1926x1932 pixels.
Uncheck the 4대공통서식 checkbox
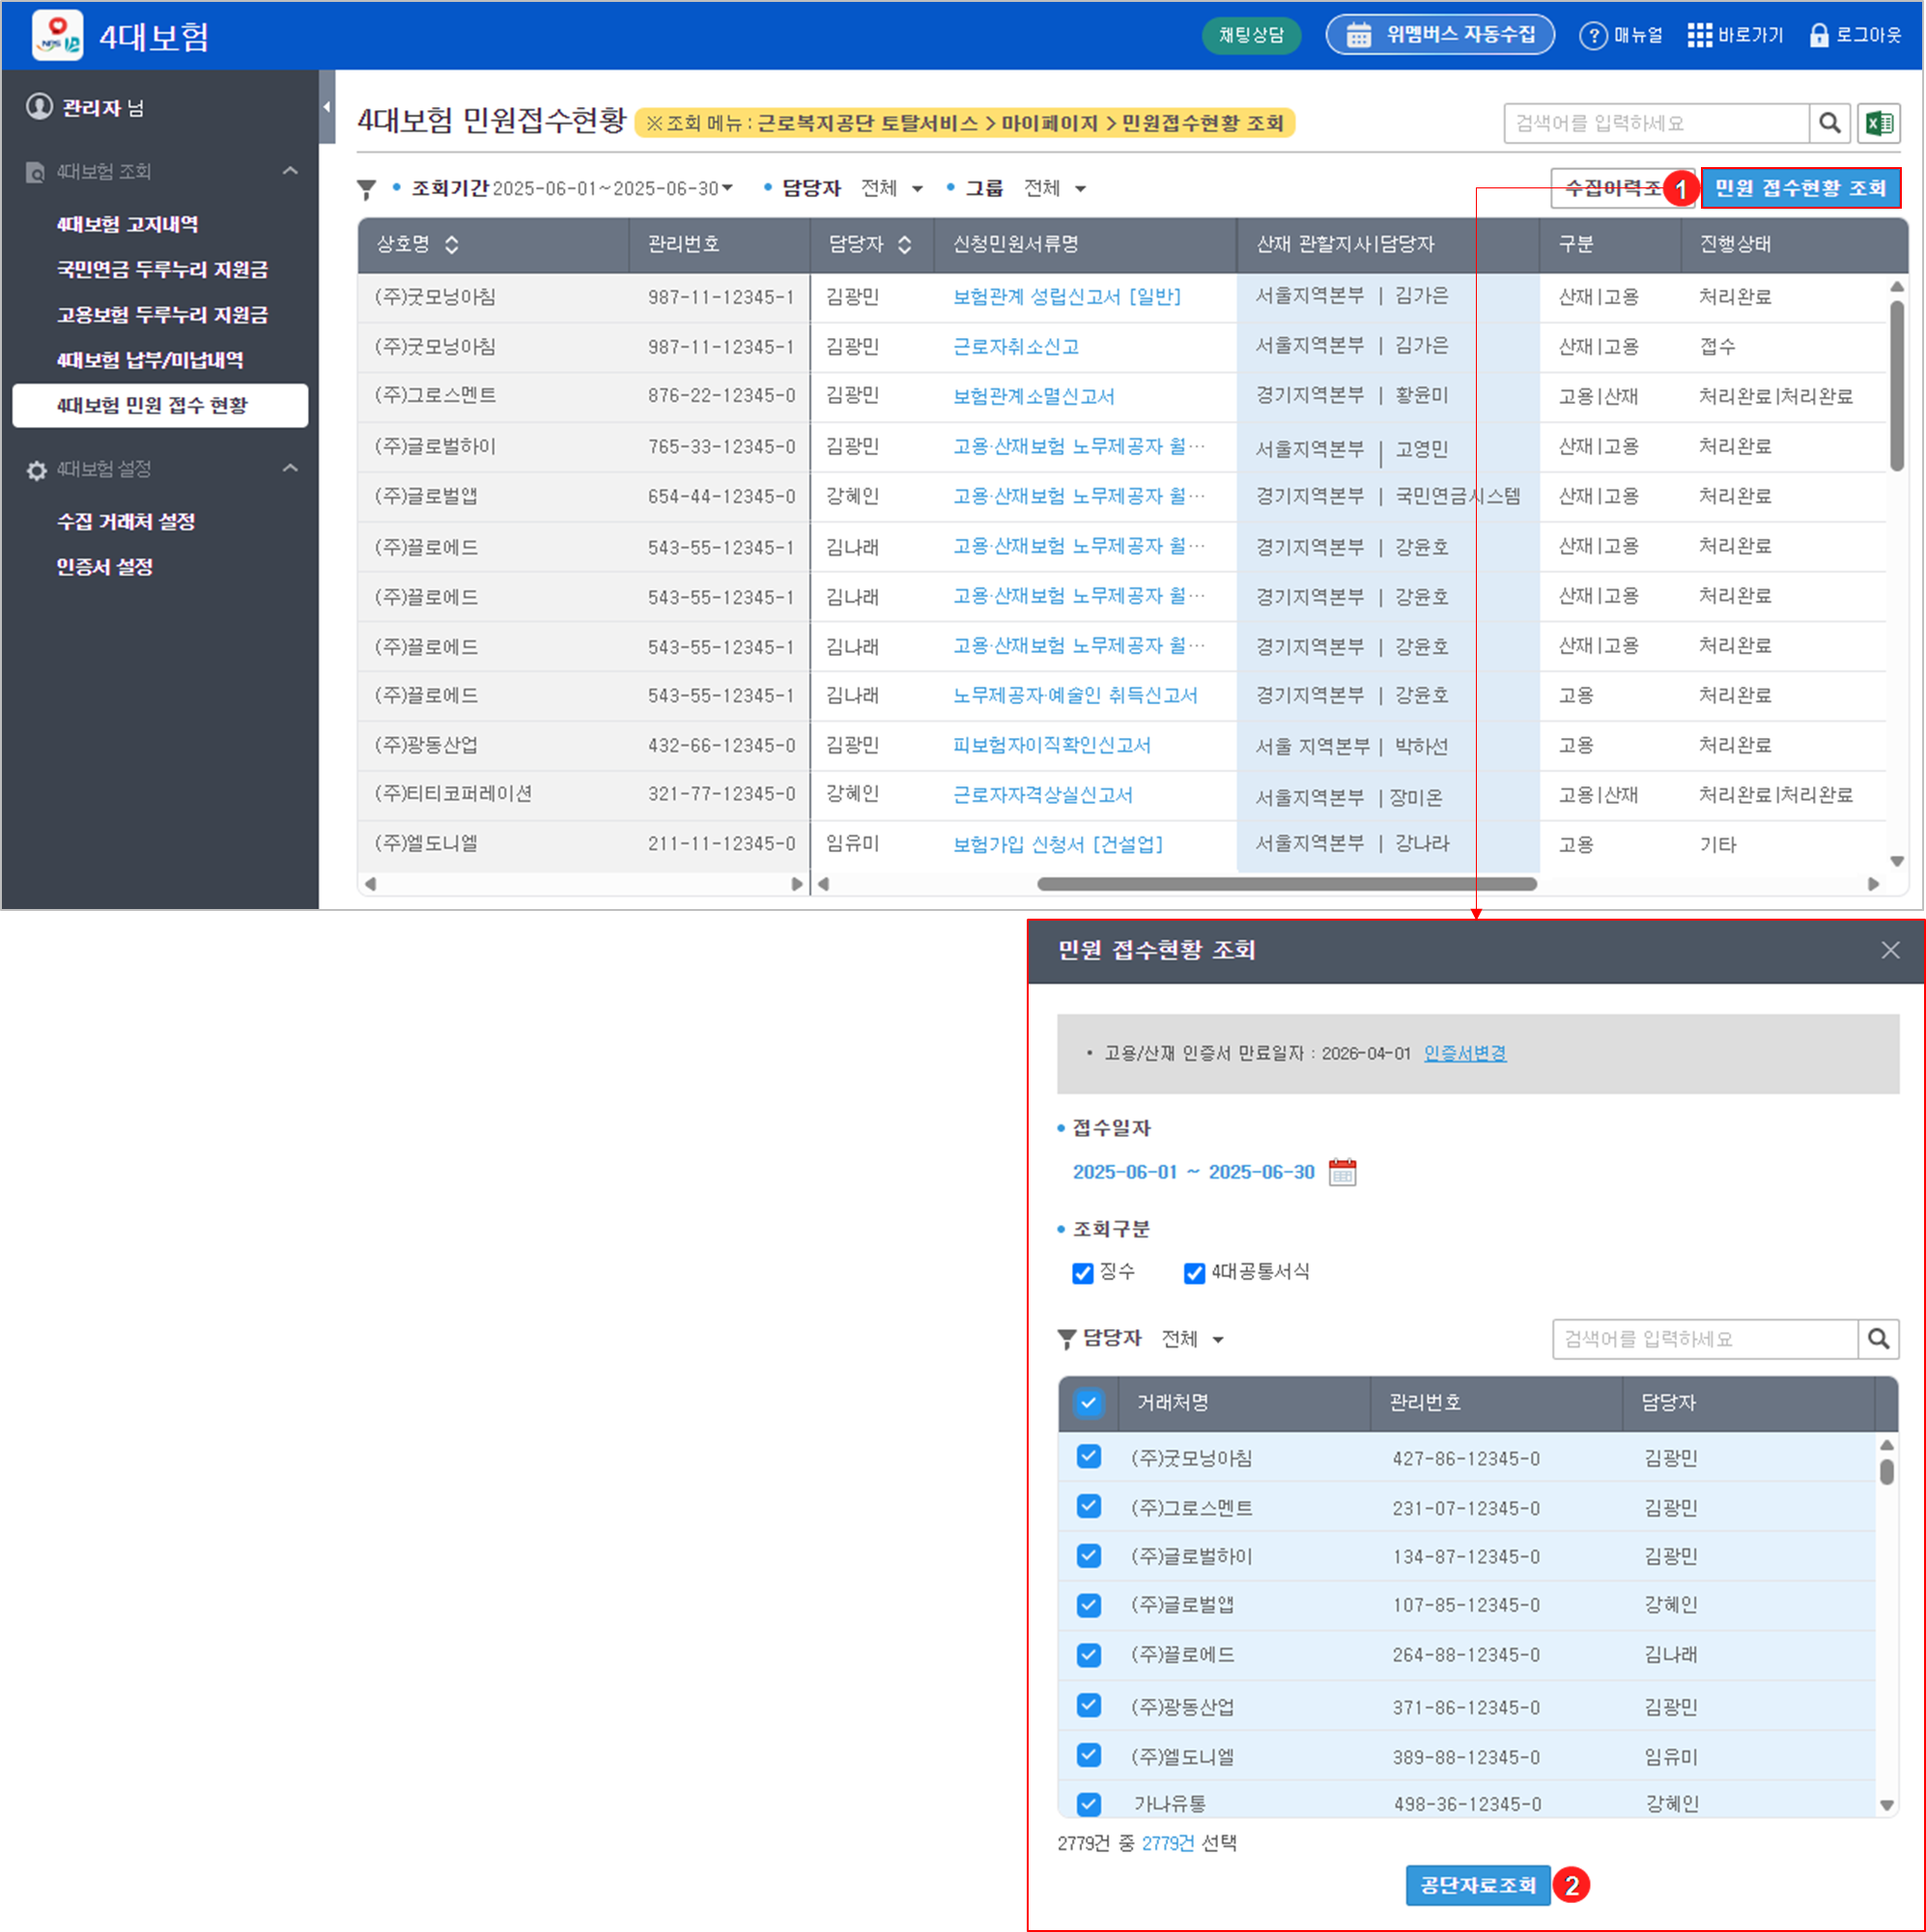point(1194,1273)
